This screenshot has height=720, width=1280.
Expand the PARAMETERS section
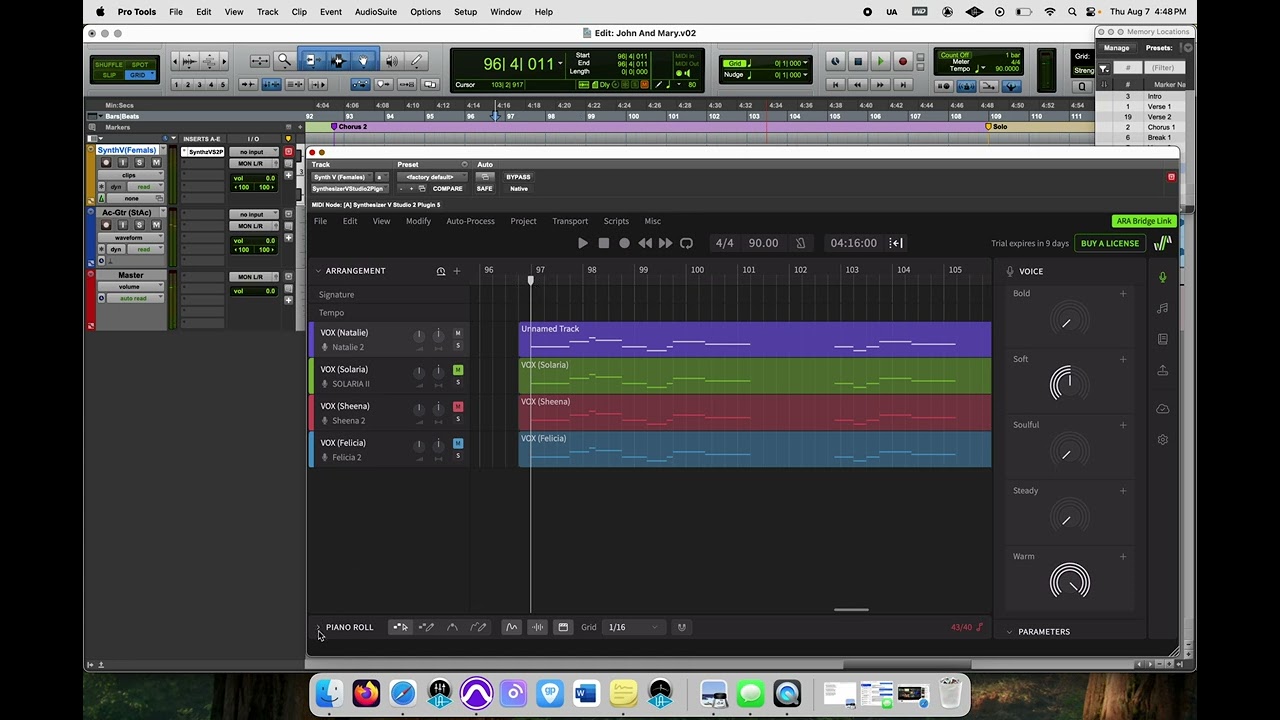coord(1009,632)
